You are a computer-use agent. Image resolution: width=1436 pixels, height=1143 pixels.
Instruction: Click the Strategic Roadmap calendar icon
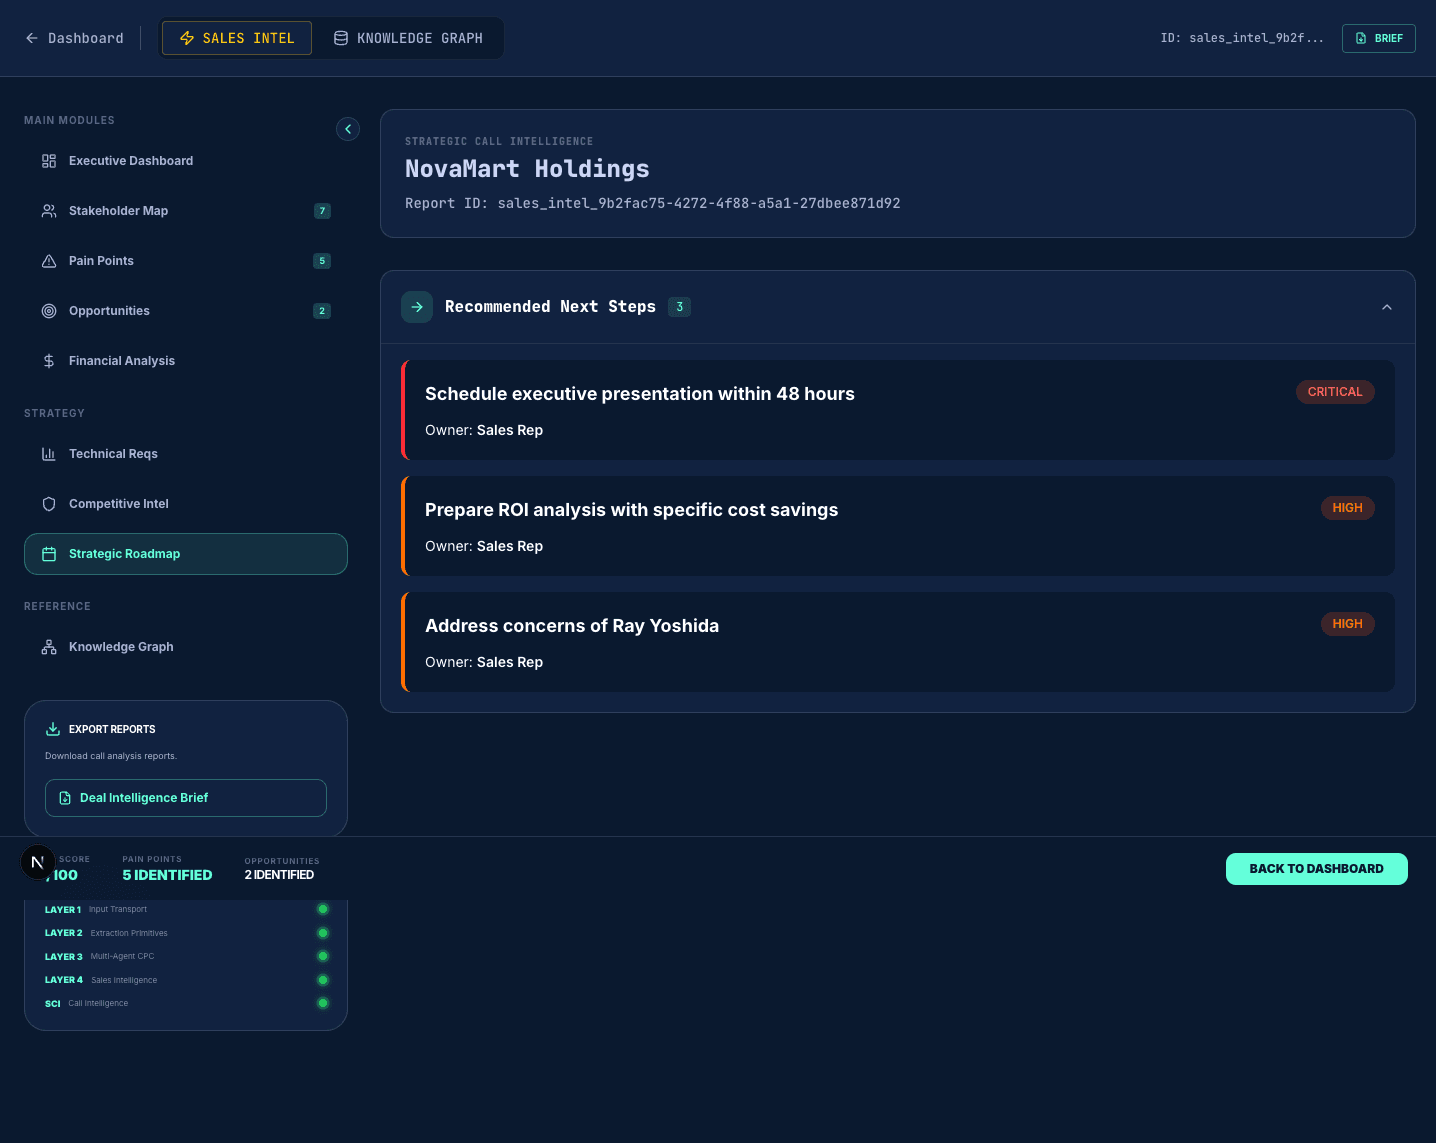coord(49,554)
